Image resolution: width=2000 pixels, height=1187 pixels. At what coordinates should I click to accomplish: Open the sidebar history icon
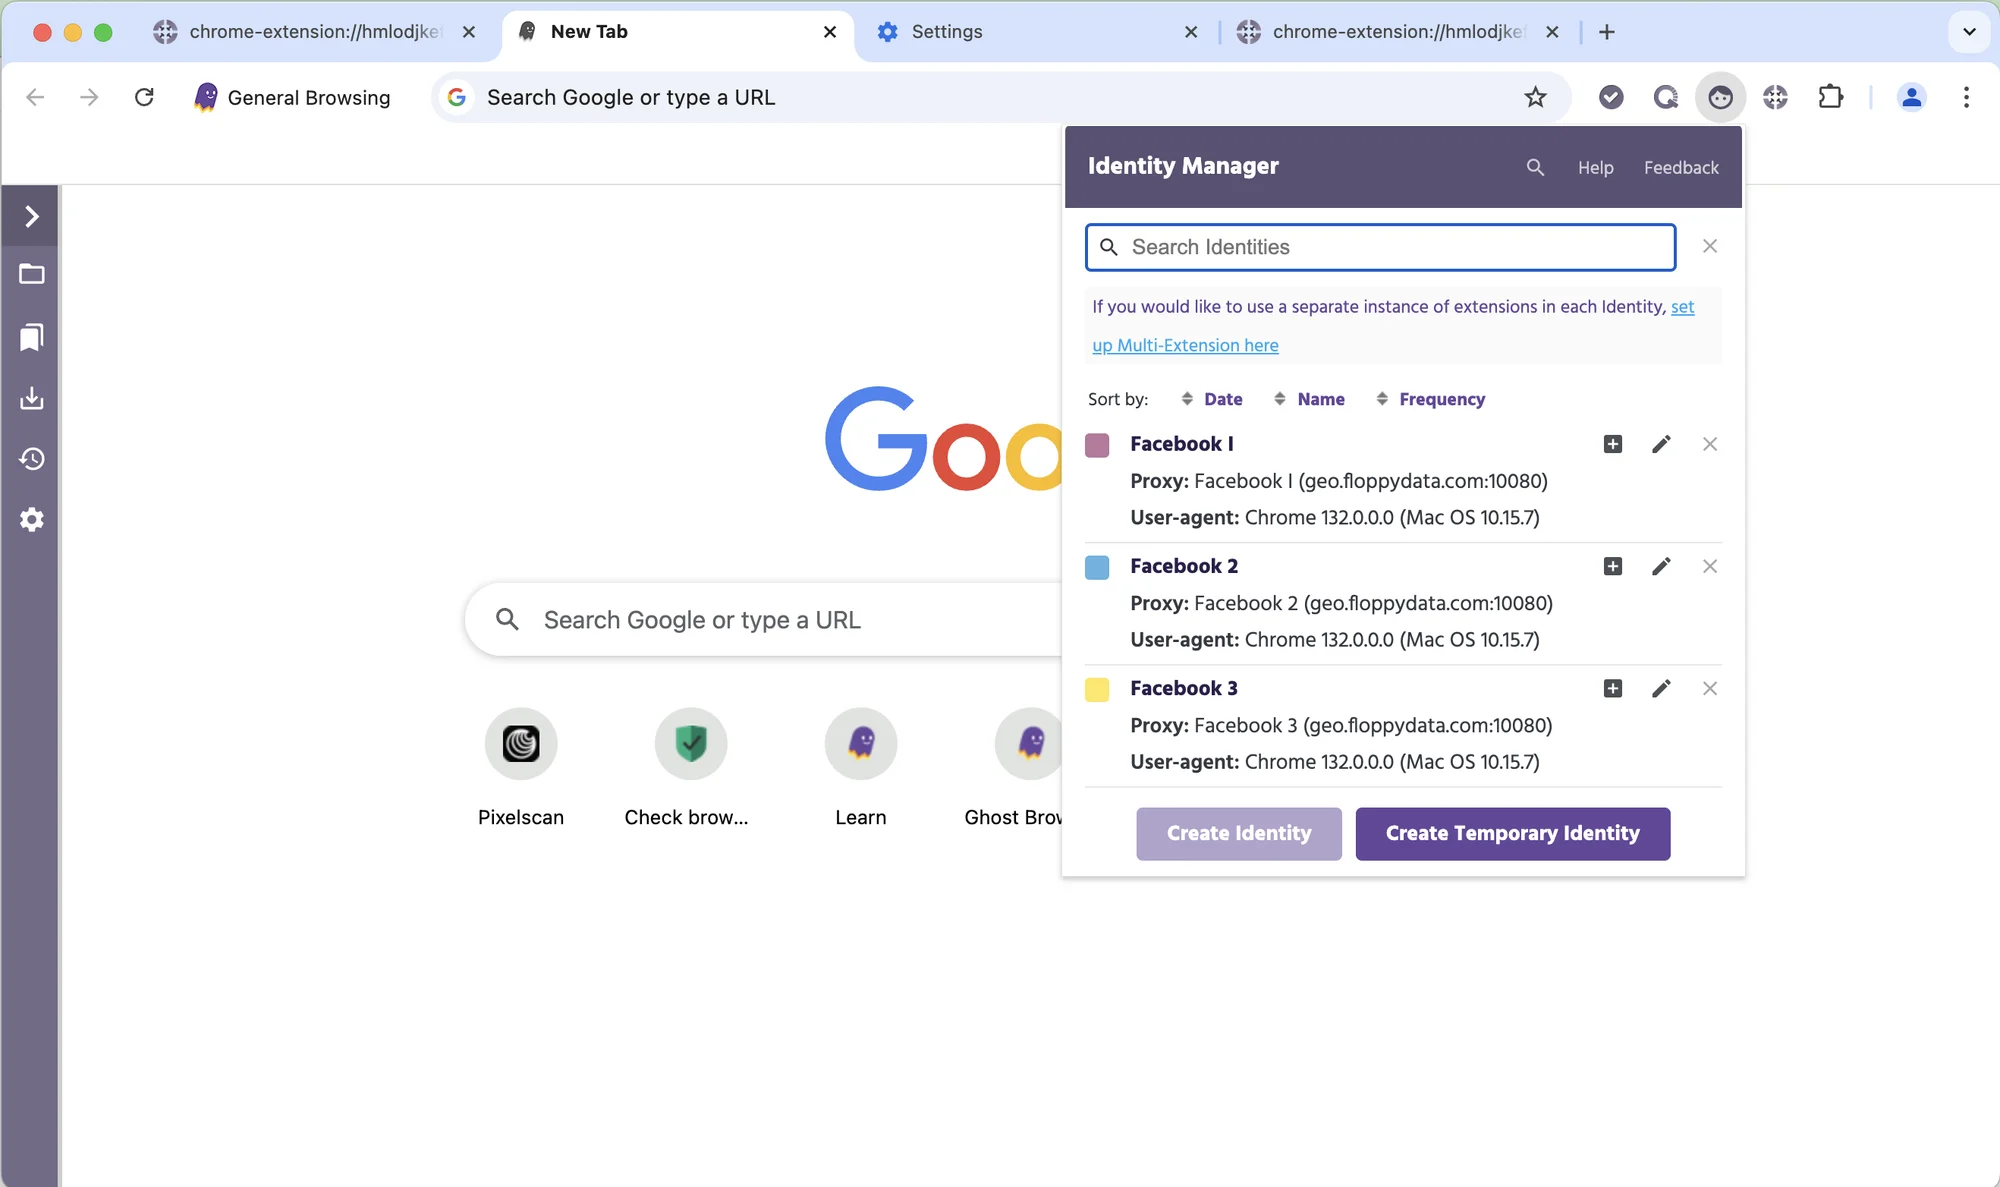pyautogui.click(x=31, y=459)
